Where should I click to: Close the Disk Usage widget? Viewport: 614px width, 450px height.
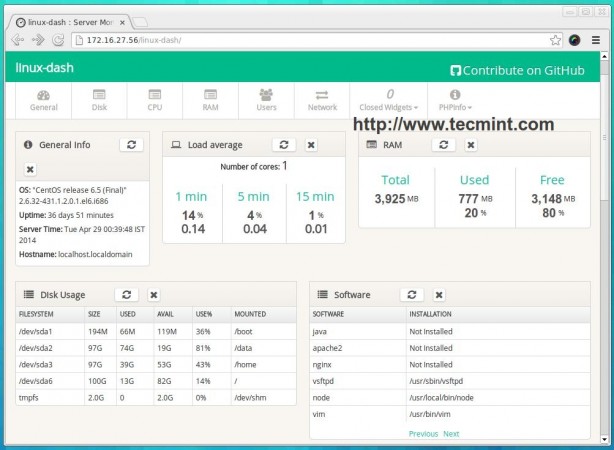153,294
